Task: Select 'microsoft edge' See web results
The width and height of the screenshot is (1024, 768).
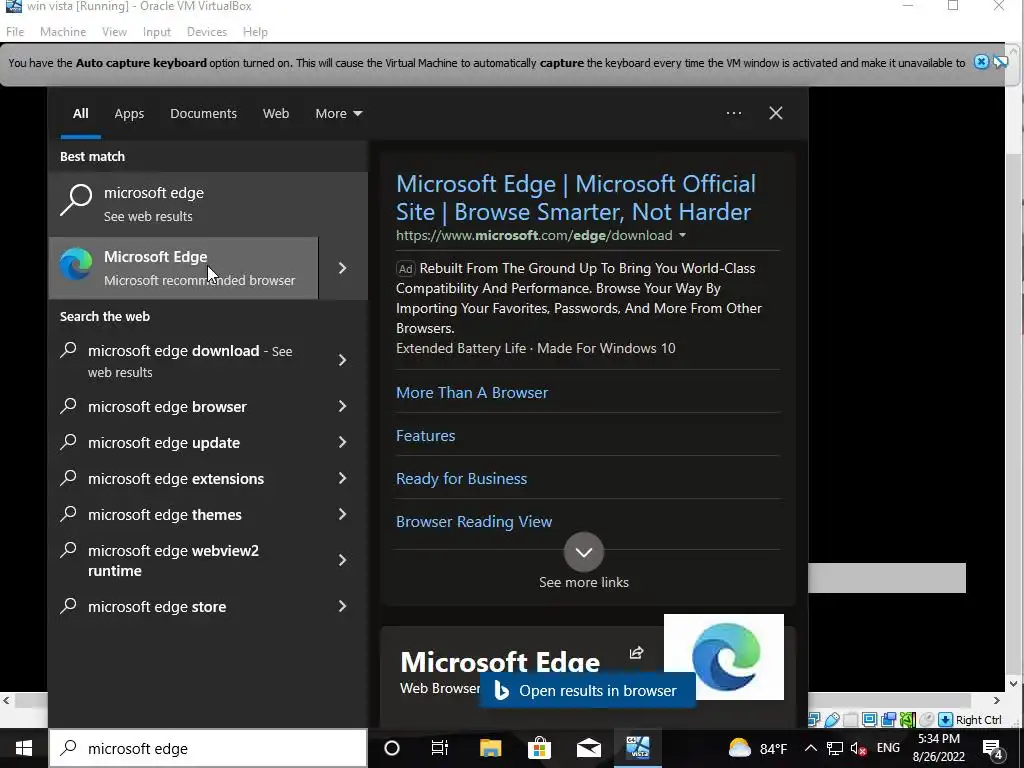Action: [208, 204]
